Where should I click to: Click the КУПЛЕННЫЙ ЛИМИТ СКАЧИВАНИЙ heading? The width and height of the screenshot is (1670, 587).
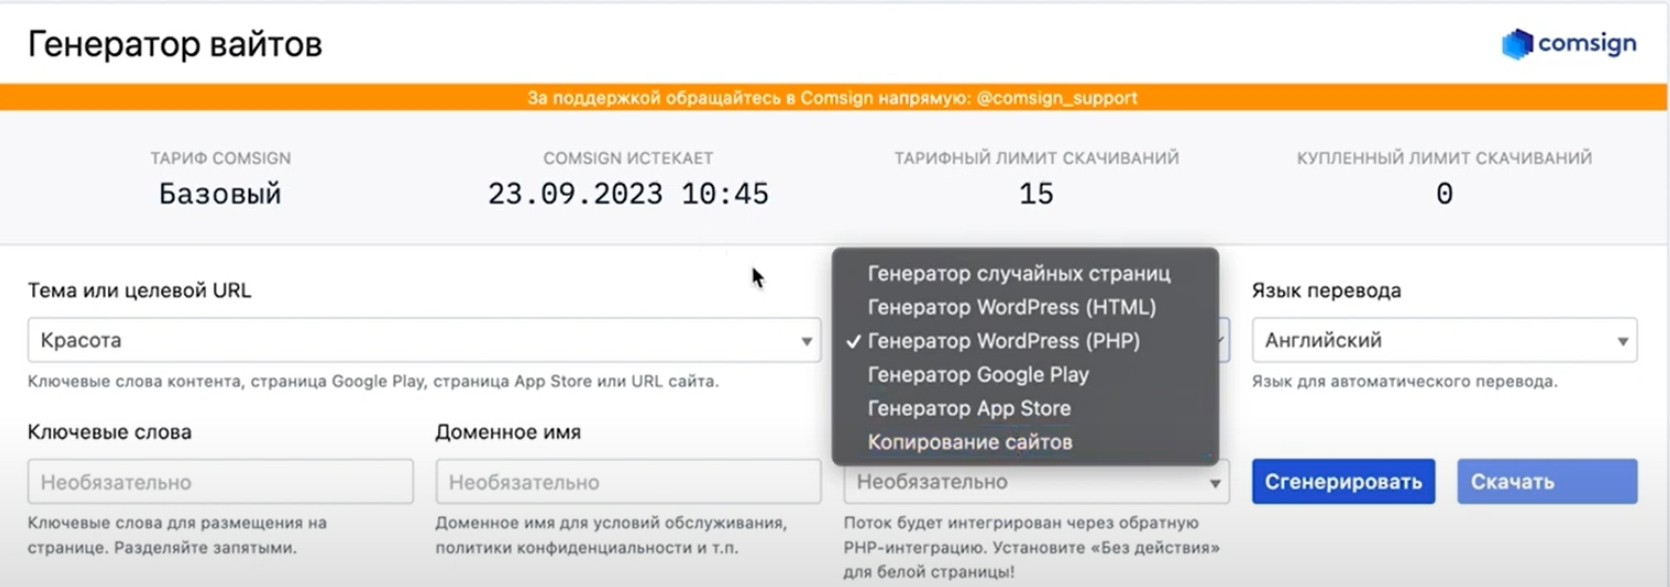click(x=1444, y=158)
